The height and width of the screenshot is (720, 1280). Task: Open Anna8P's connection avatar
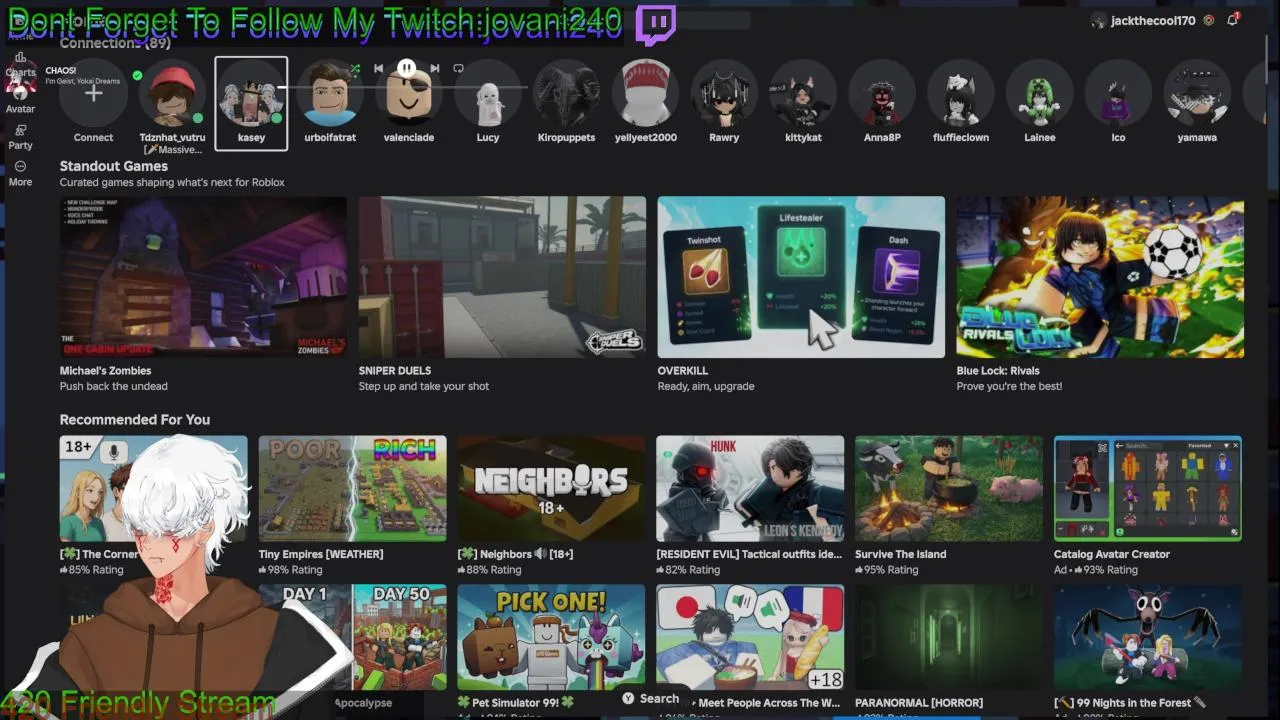[882, 94]
